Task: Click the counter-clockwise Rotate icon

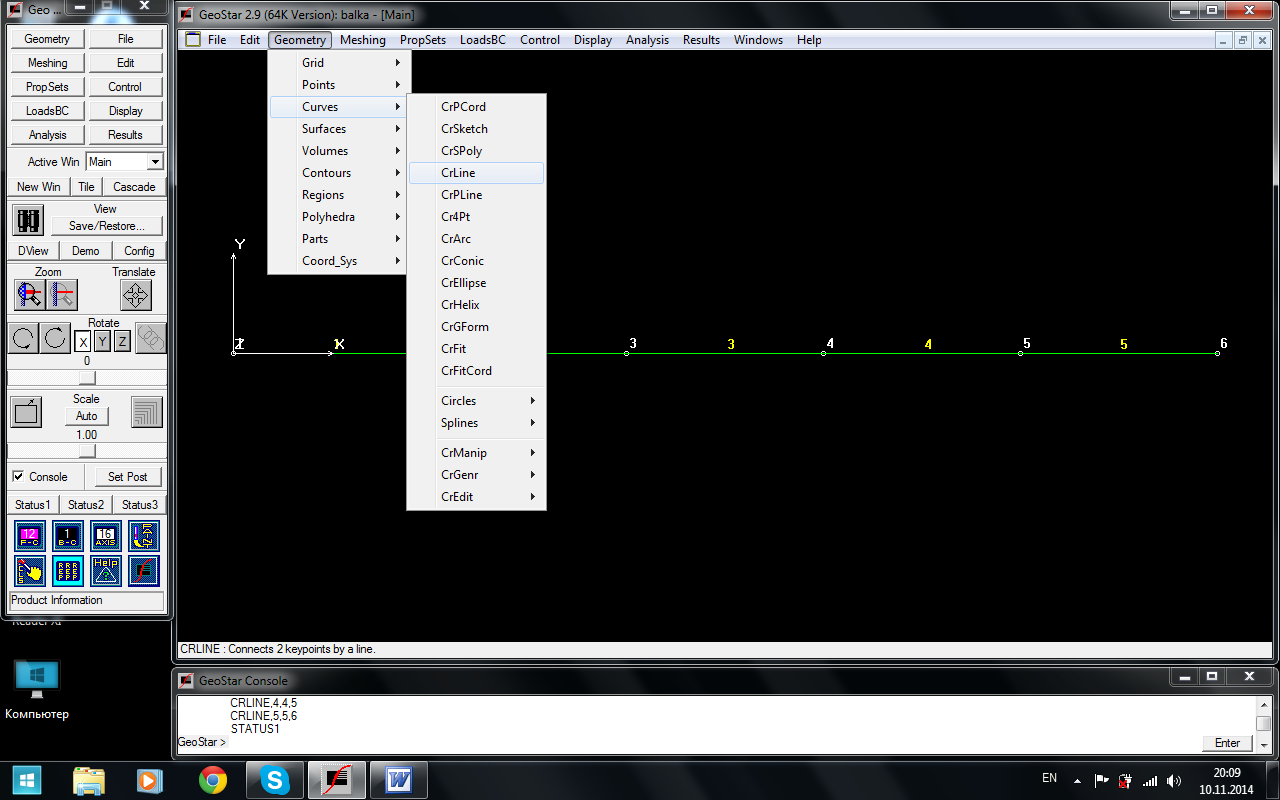Action: click(x=24, y=339)
